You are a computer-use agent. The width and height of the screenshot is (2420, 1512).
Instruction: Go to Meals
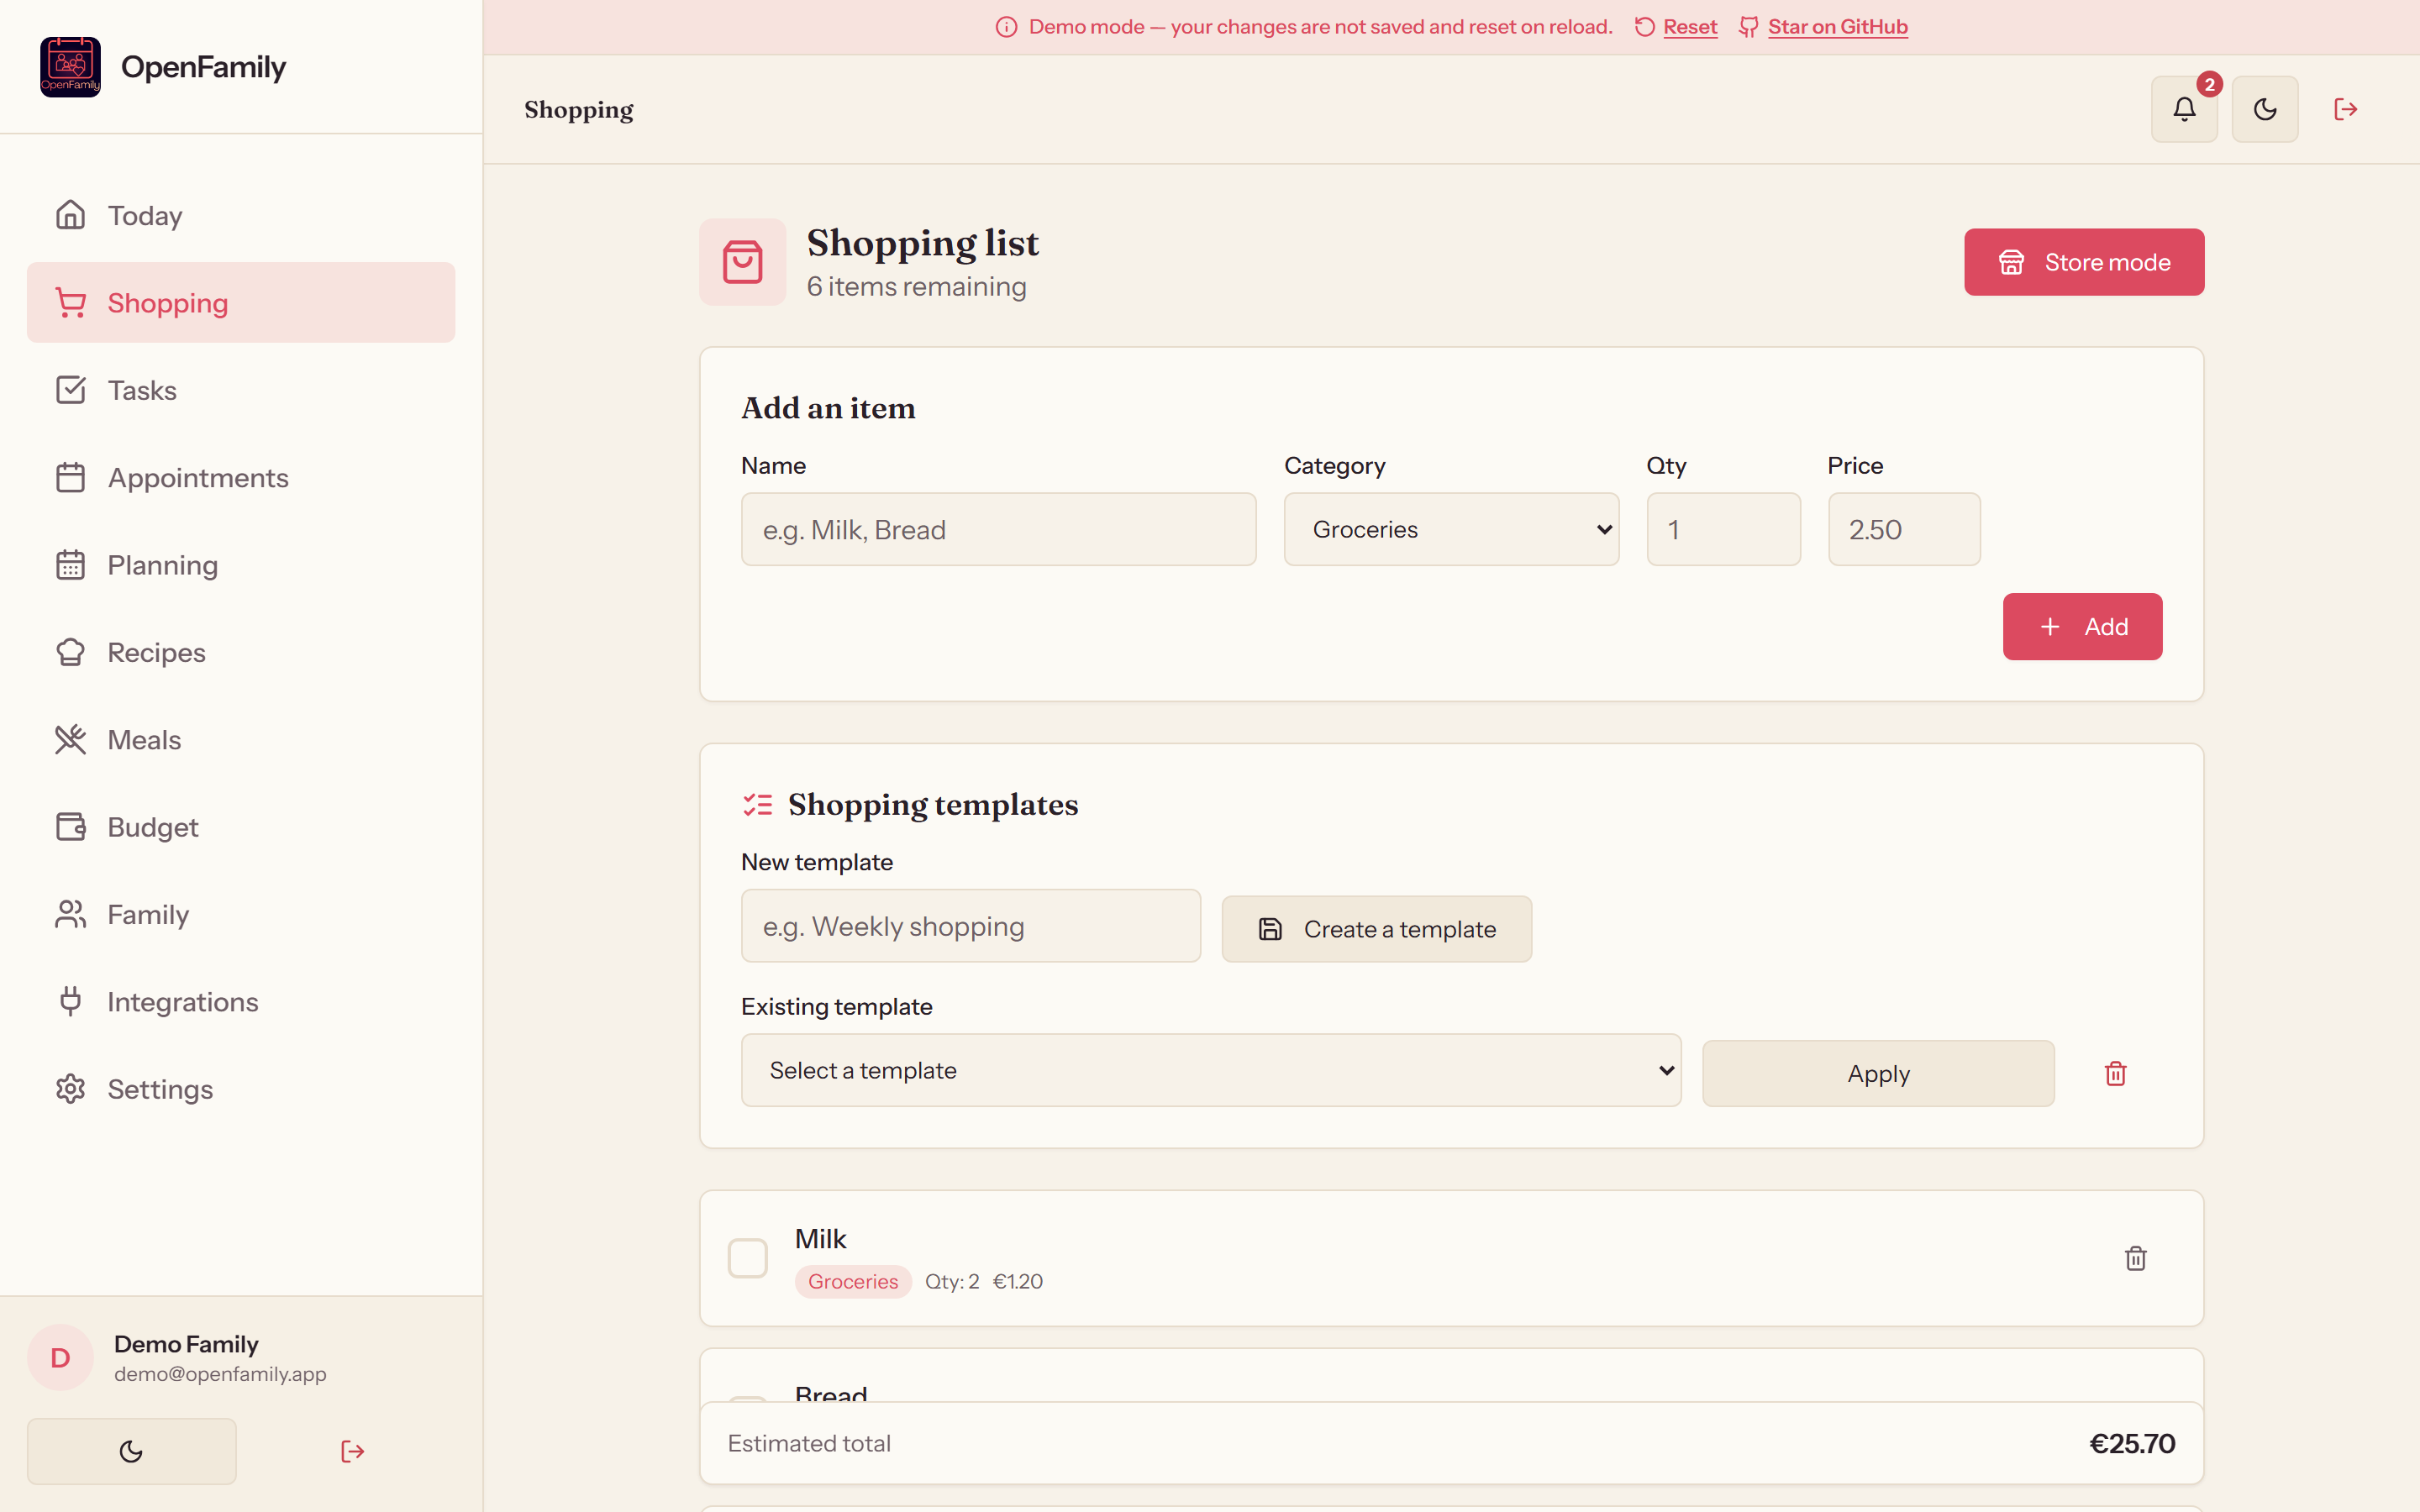[x=241, y=739]
